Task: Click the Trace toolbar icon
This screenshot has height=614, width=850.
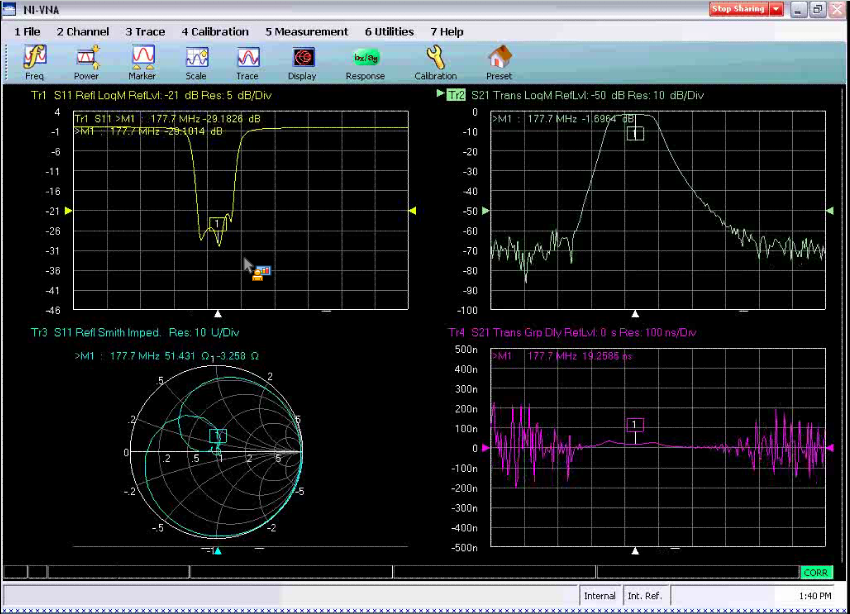Action: click(247, 62)
